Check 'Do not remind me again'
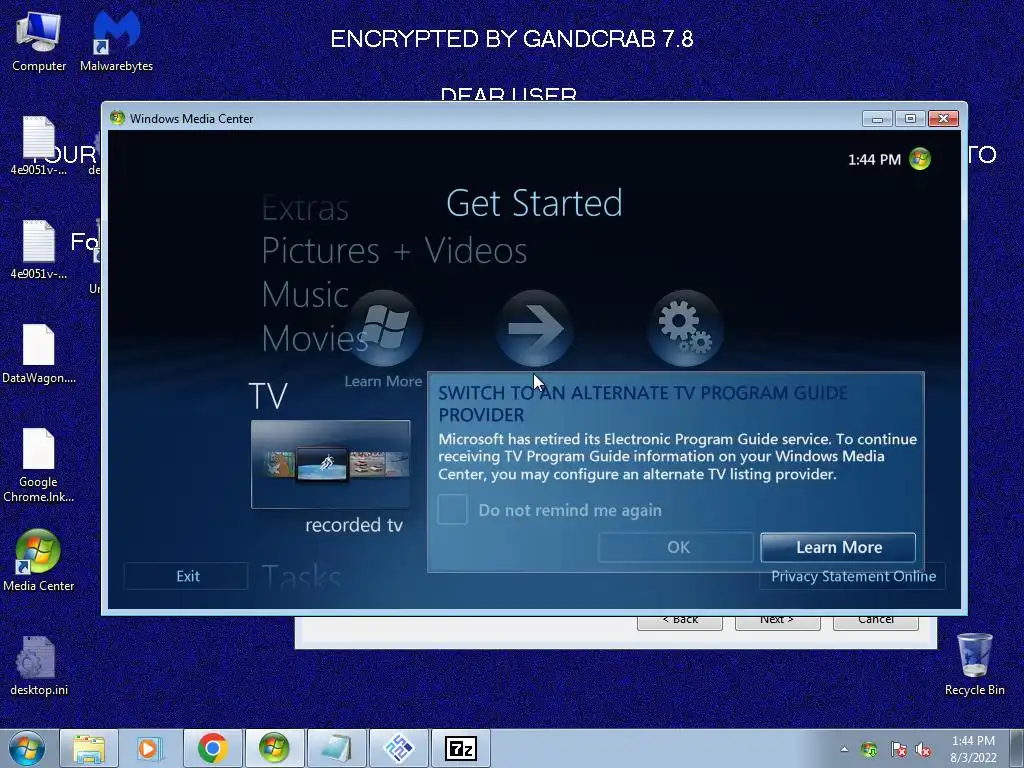The image size is (1024, 768). pos(452,509)
